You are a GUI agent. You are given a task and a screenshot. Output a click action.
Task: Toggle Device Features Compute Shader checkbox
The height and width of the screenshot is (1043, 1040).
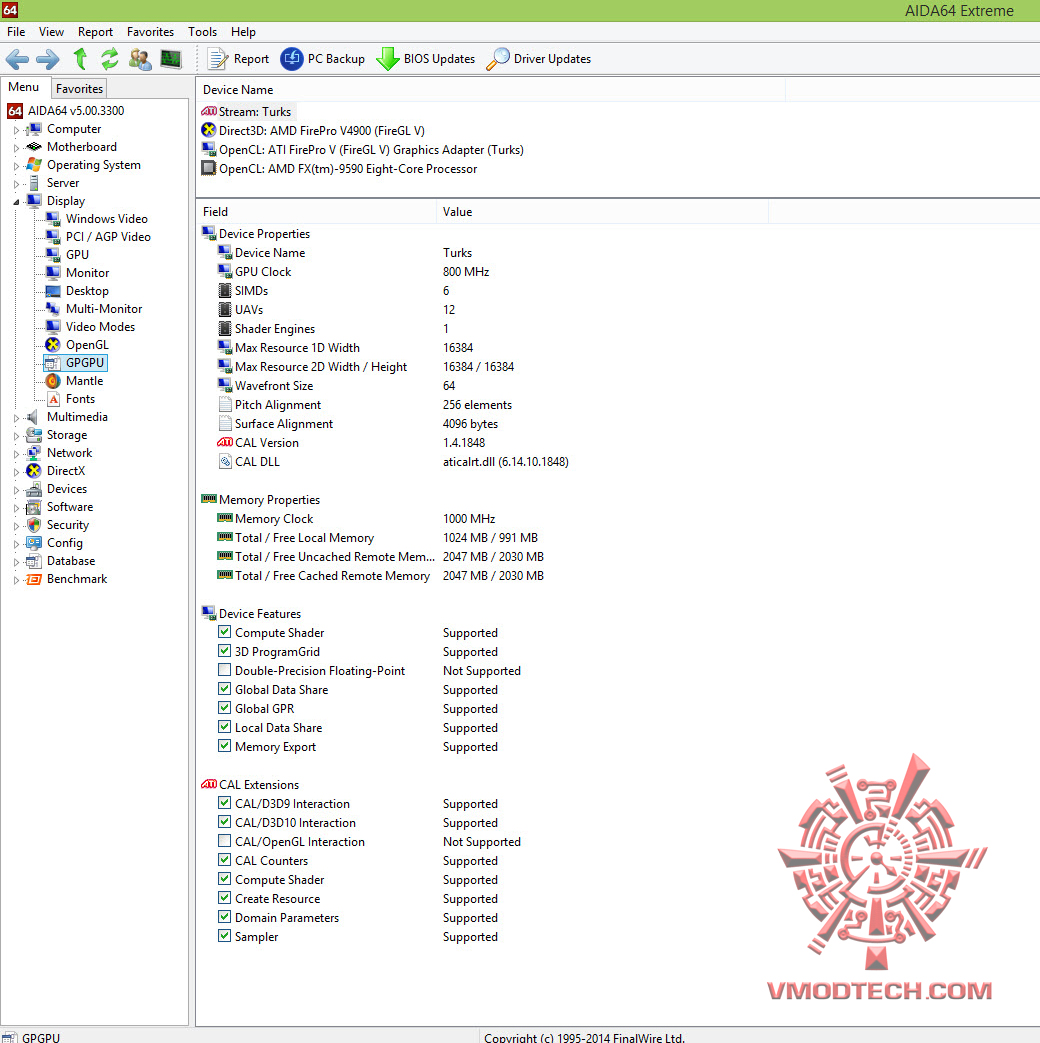tap(225, 632)
